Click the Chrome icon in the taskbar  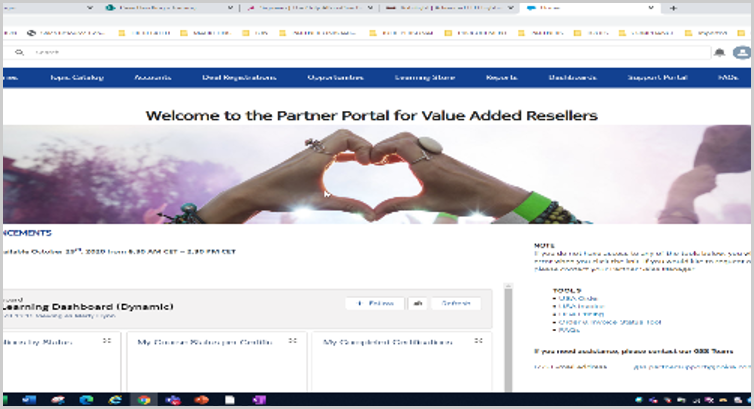(x=143, y=400)
